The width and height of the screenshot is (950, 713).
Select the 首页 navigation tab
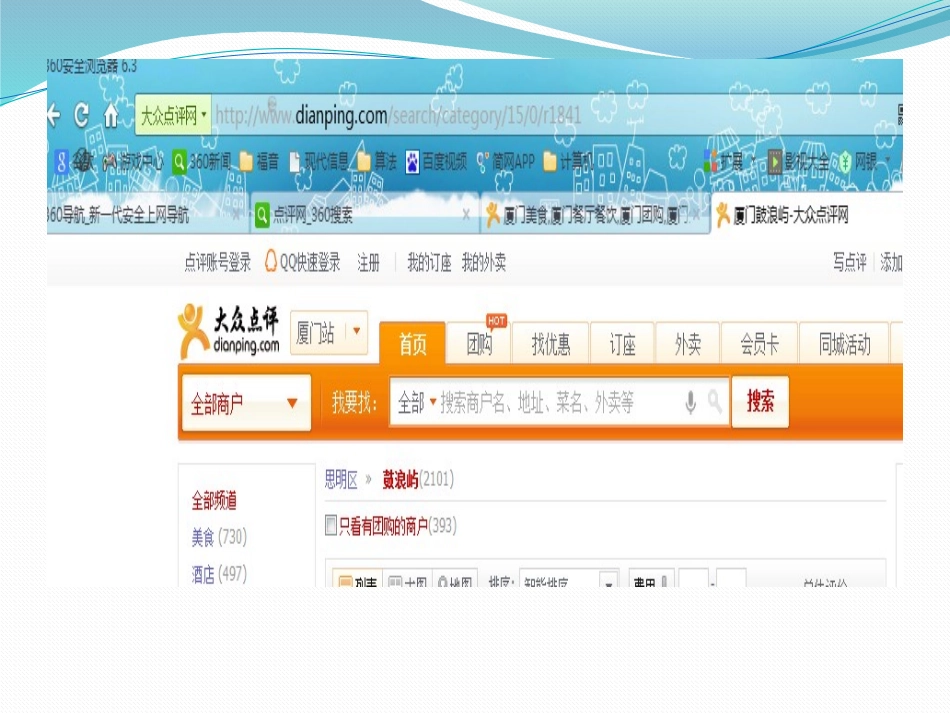(x=412, y=343)
